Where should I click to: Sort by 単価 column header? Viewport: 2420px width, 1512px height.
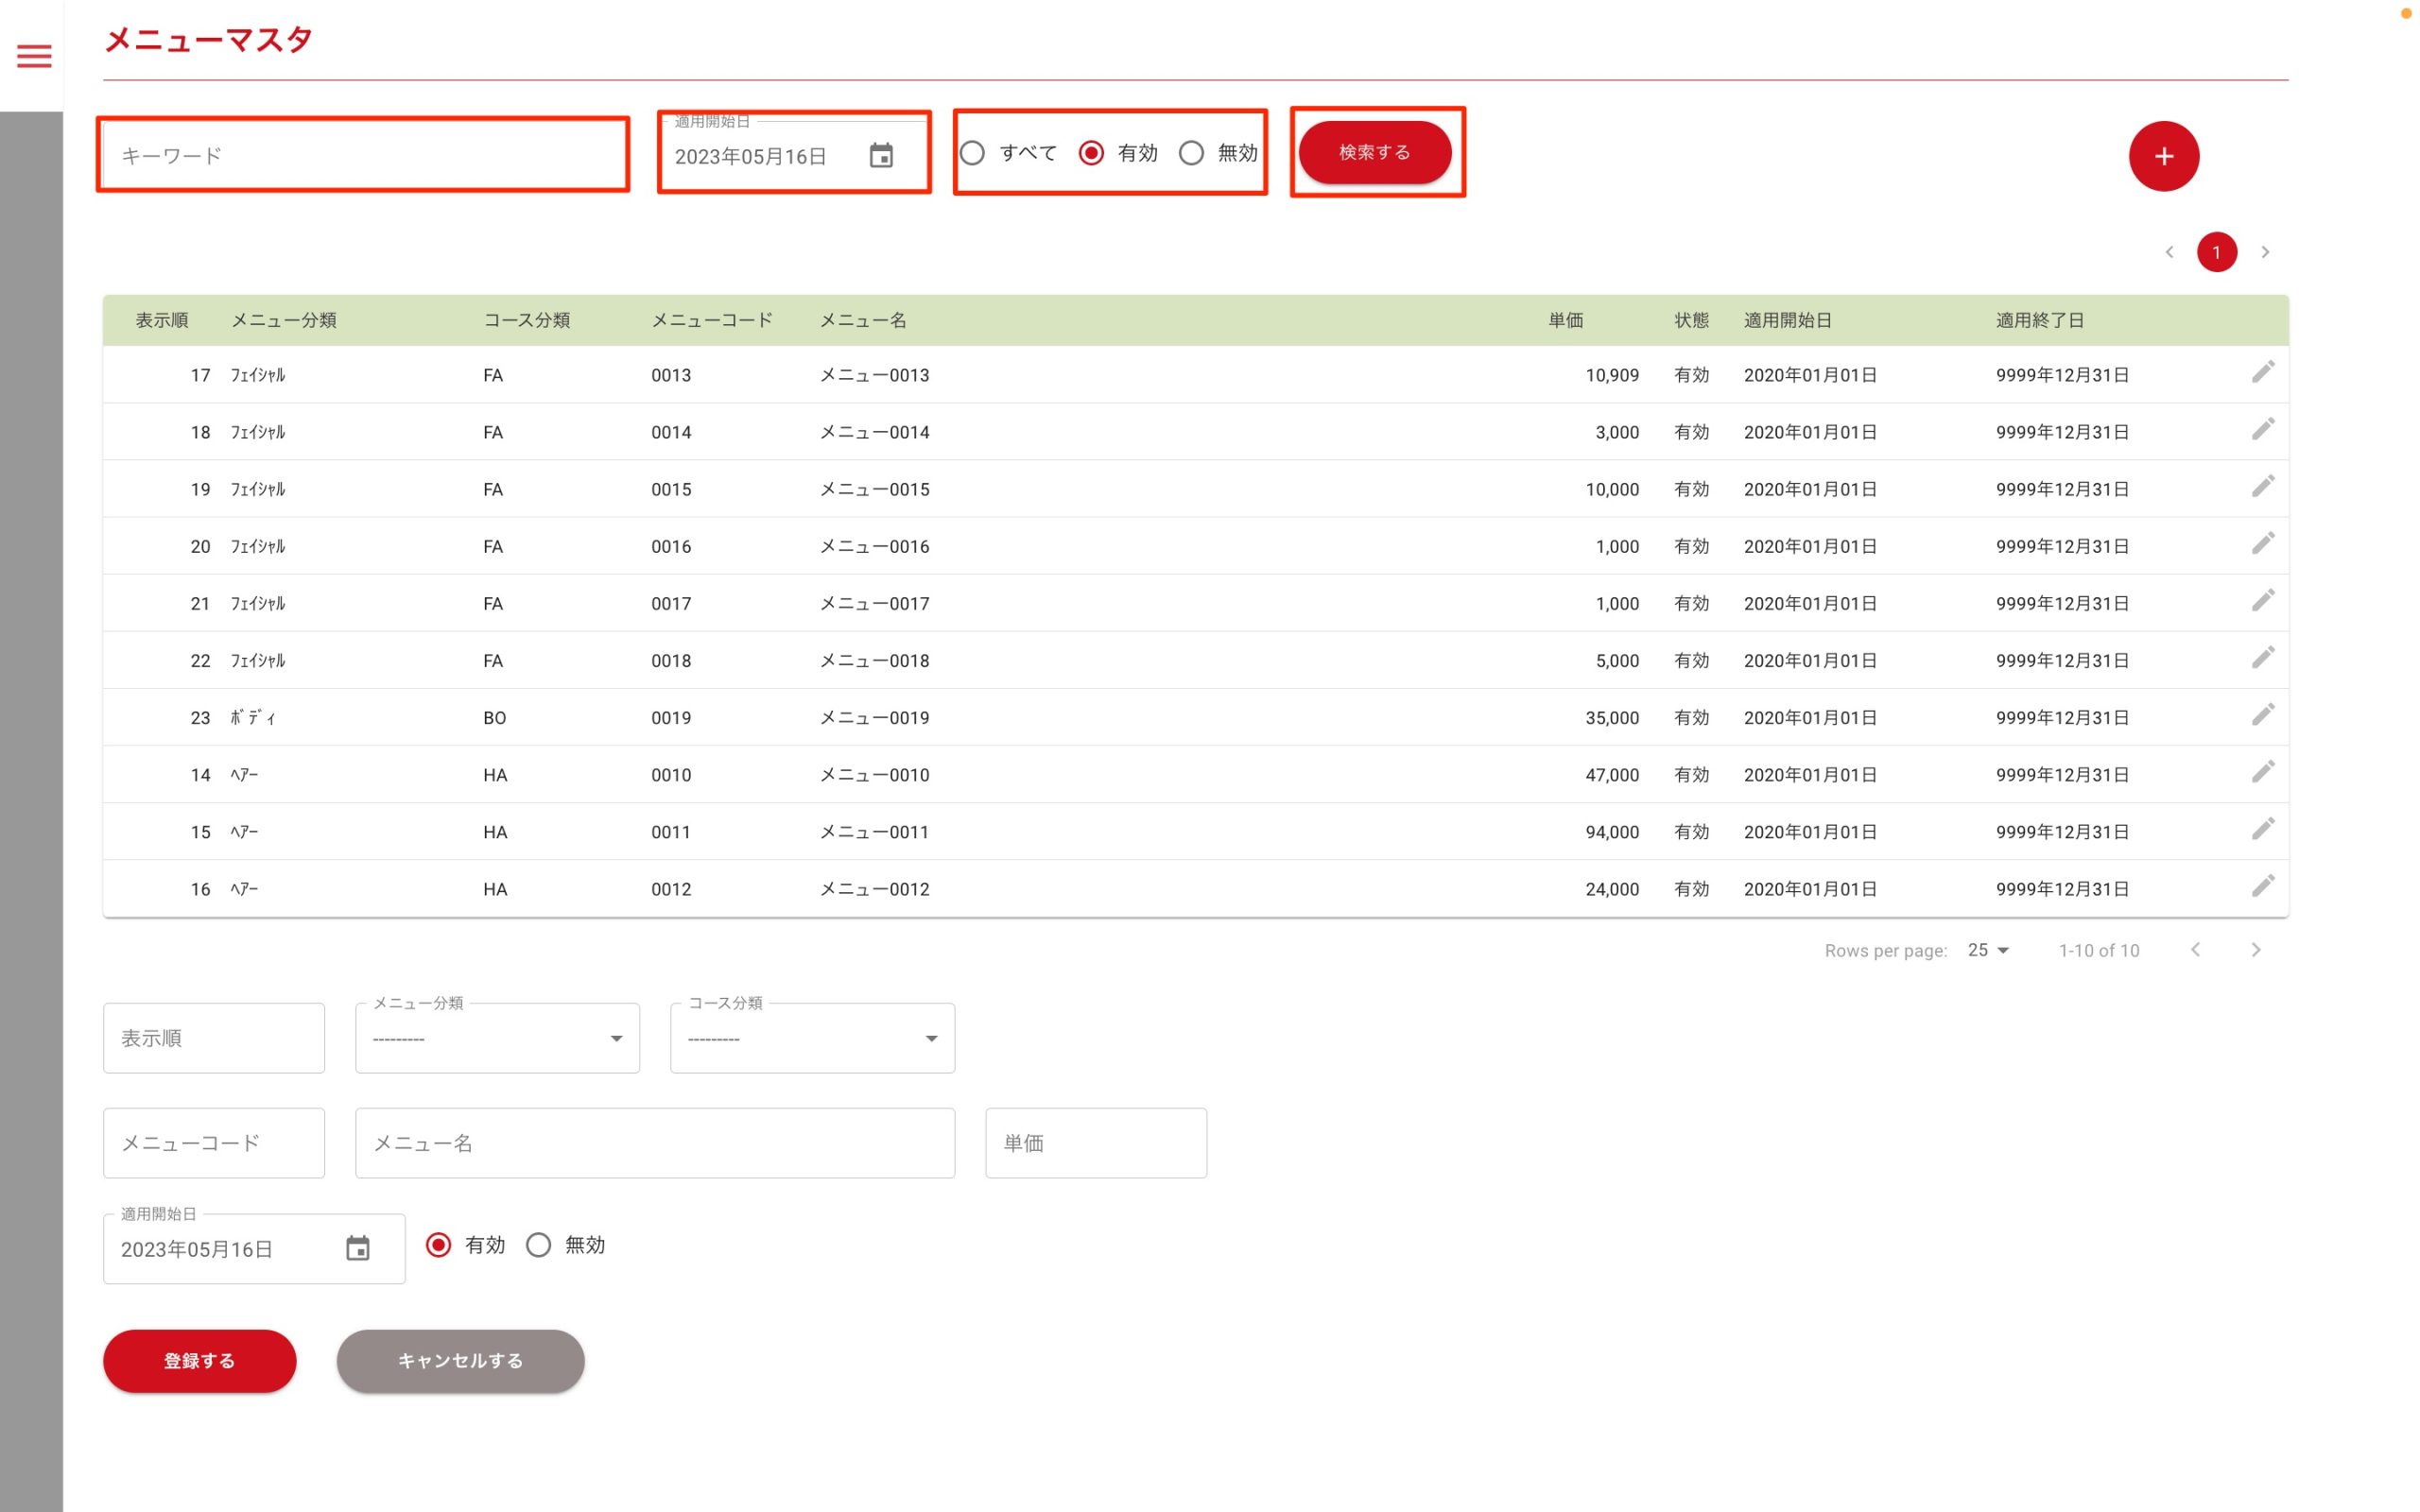[x=1565, y=320]
